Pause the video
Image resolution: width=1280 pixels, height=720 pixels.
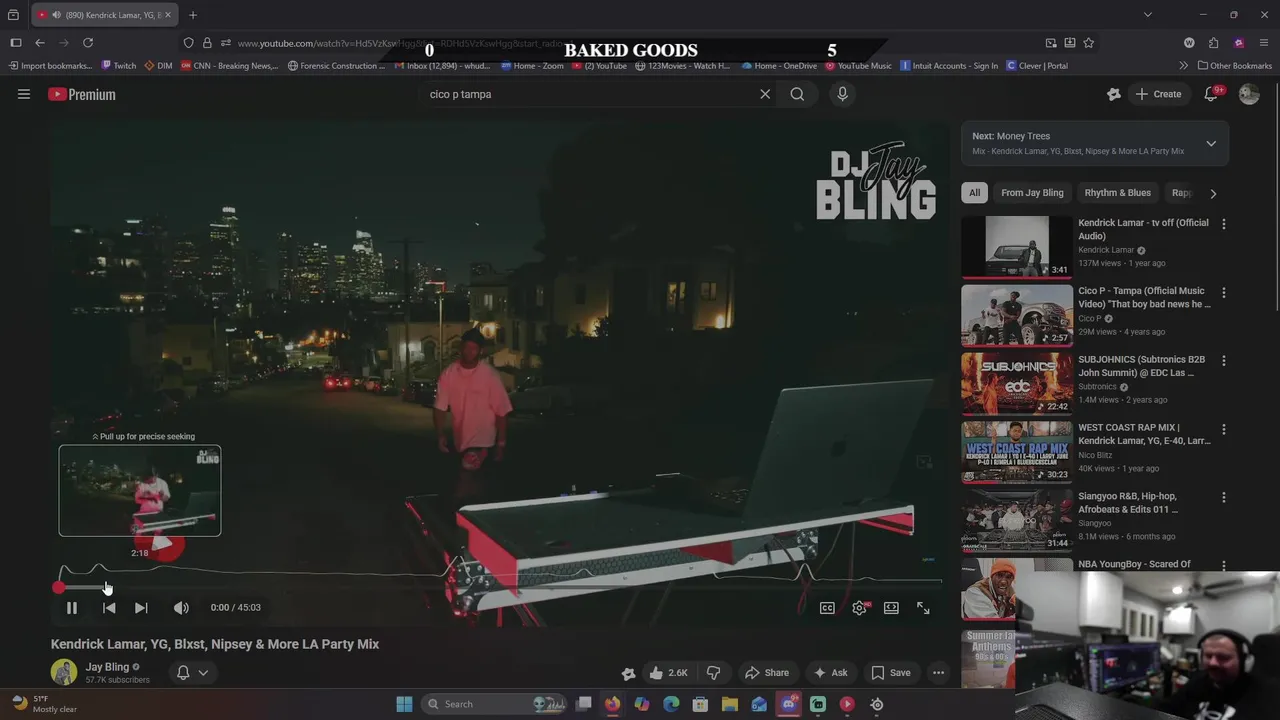[71, 608]
